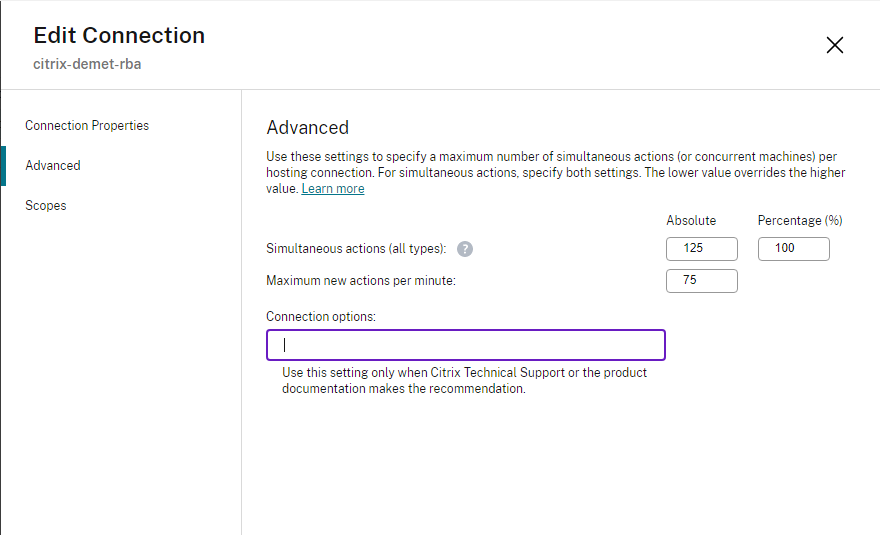Click the Edit Connection dialog title
Viewport: 880px width, 535px height.
pyautogui.click(x=119, y=36)
